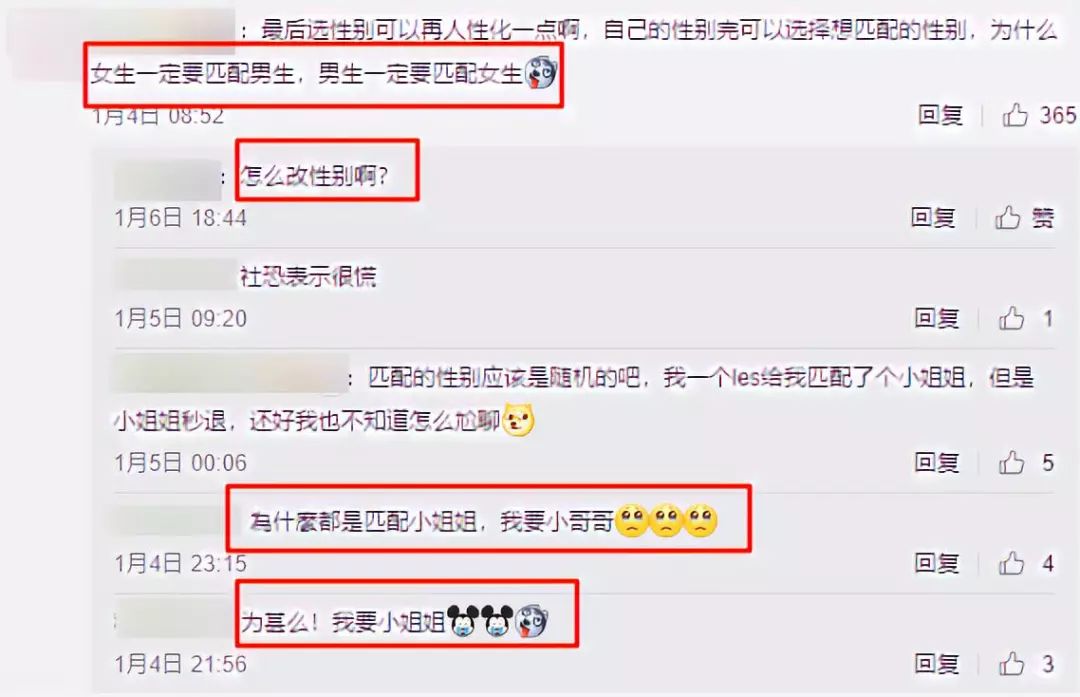
Task: Click 回复 on the 1月4日 08:52 comment
Action: click(x=940, y=114)
